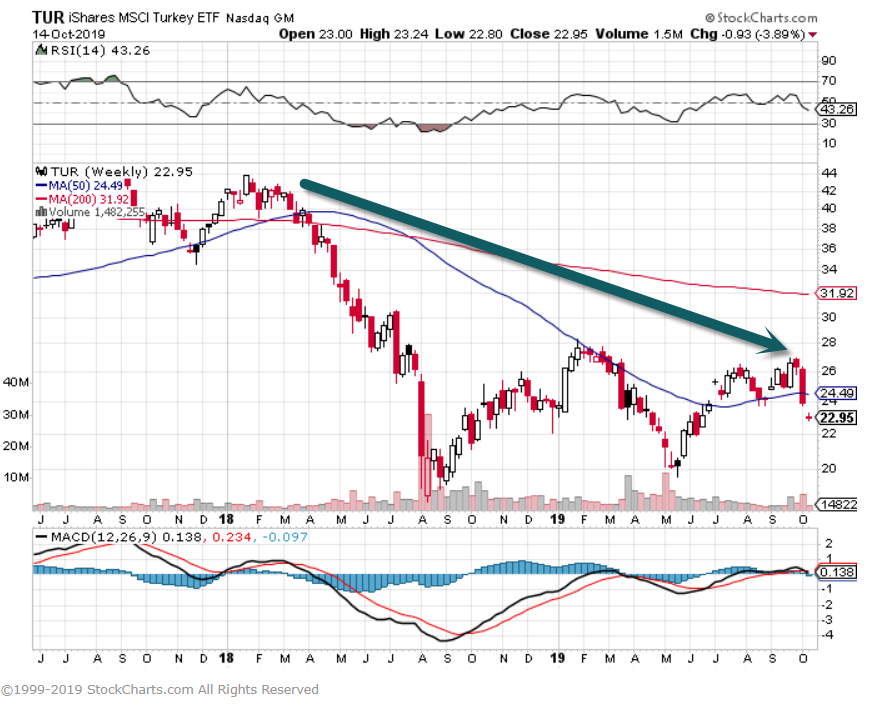Click the copyright StockCharts.com footer text
The height and width of the screenshot is (711, 872).
click(160, 690)
